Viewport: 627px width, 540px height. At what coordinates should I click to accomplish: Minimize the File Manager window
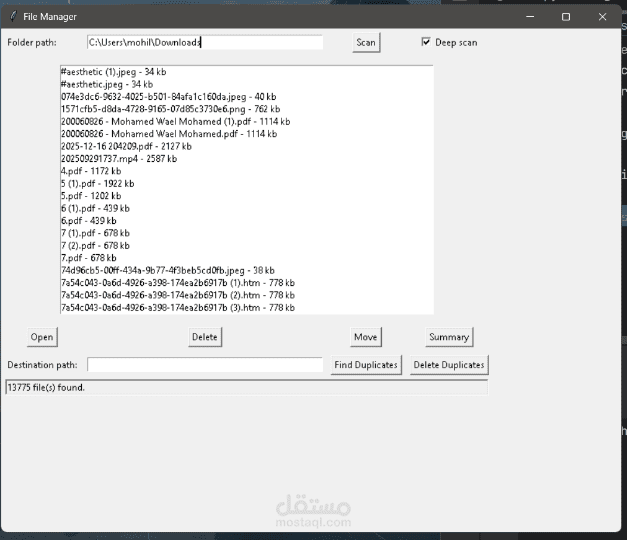(x=530, y=16)
